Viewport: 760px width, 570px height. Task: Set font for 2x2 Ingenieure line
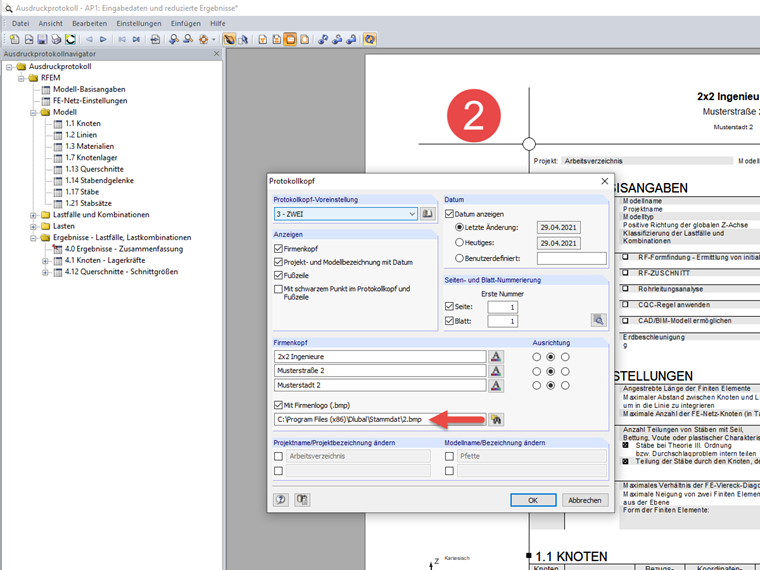coord(495,357)
